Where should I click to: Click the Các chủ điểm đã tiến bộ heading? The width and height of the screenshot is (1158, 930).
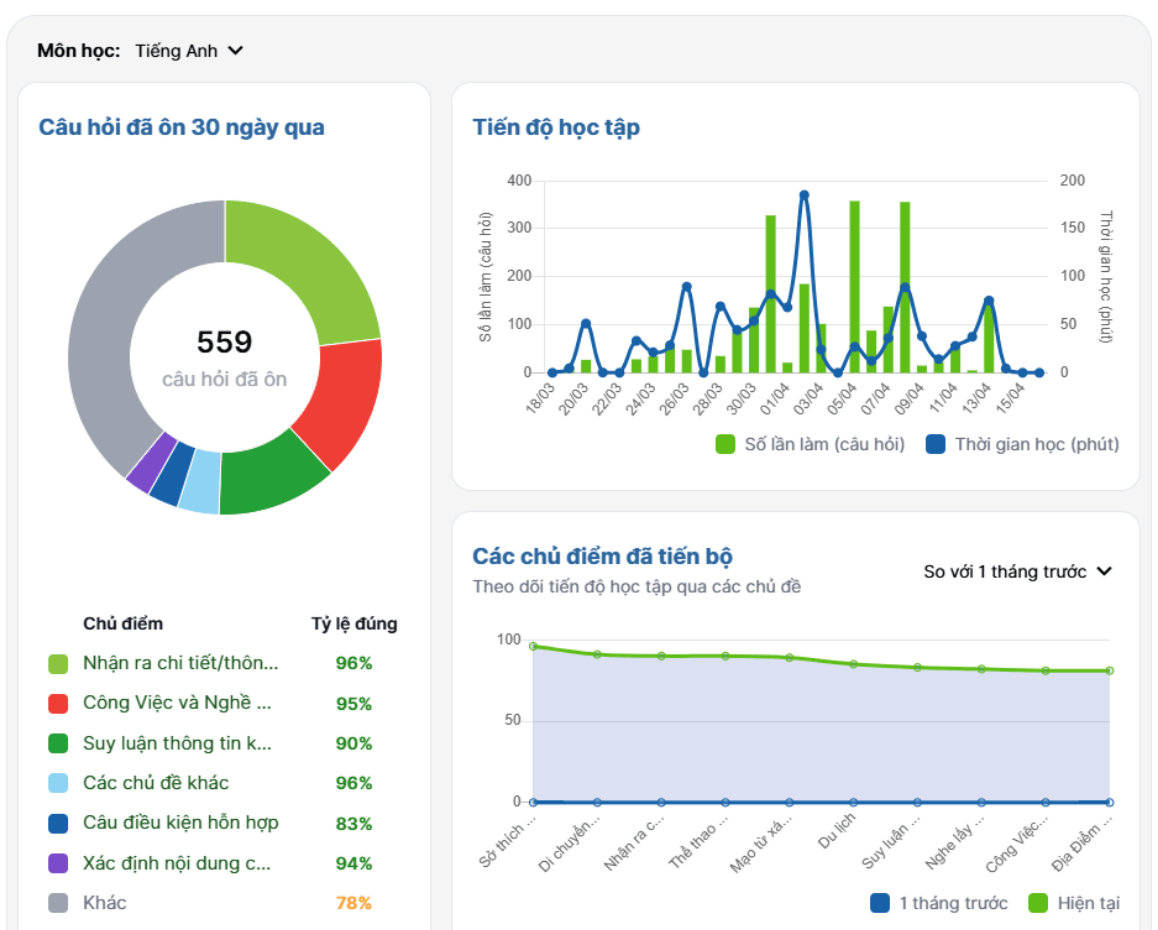point(603,556)
